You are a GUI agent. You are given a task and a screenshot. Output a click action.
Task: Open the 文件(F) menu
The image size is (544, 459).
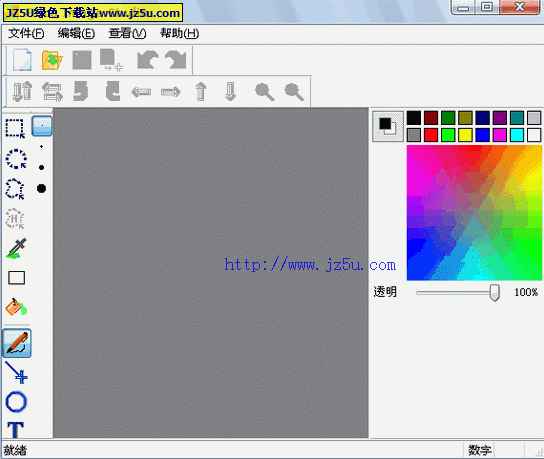point(26,33)
